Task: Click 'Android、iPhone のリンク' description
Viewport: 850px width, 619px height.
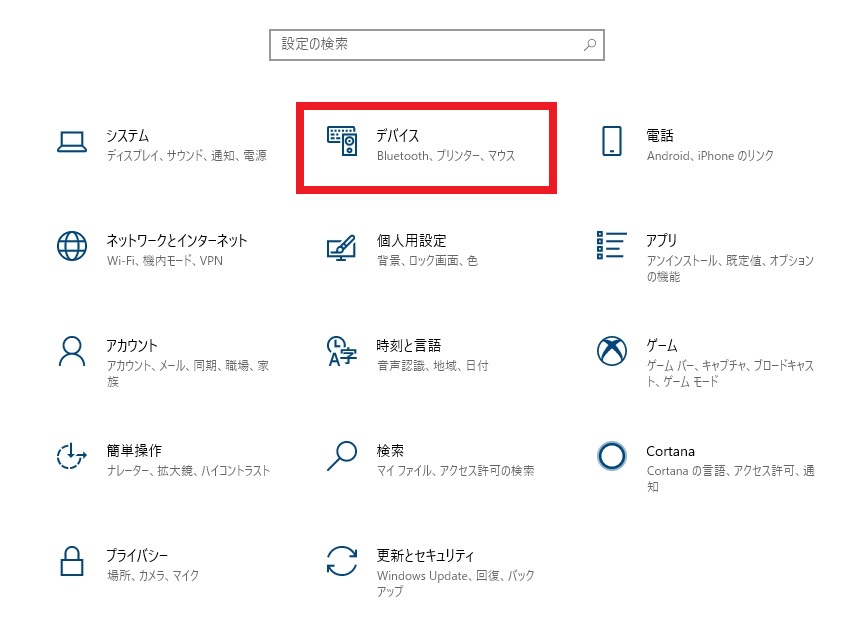Action: point(710,156)
